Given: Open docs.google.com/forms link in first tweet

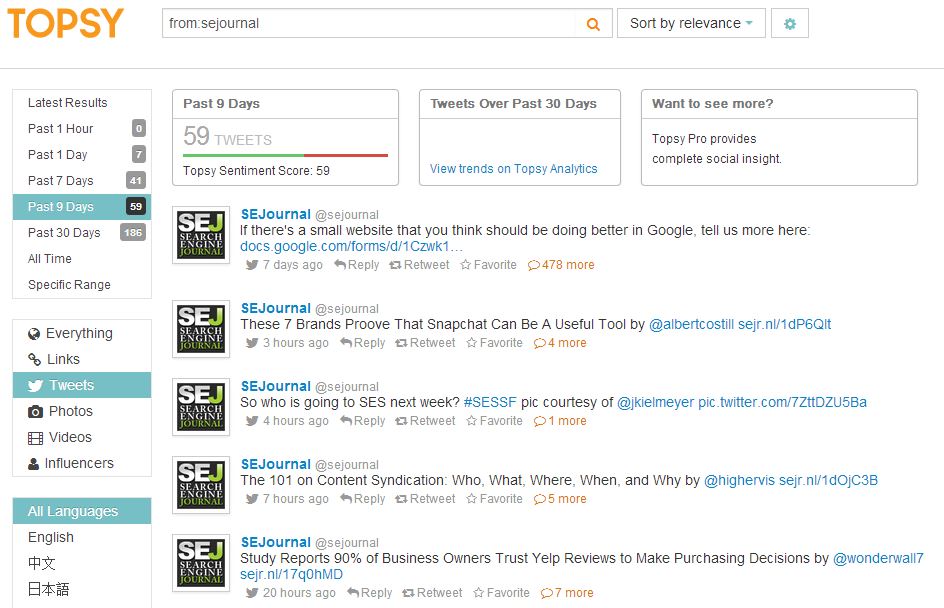Looking at the screenshot, I should click(352, 246).
